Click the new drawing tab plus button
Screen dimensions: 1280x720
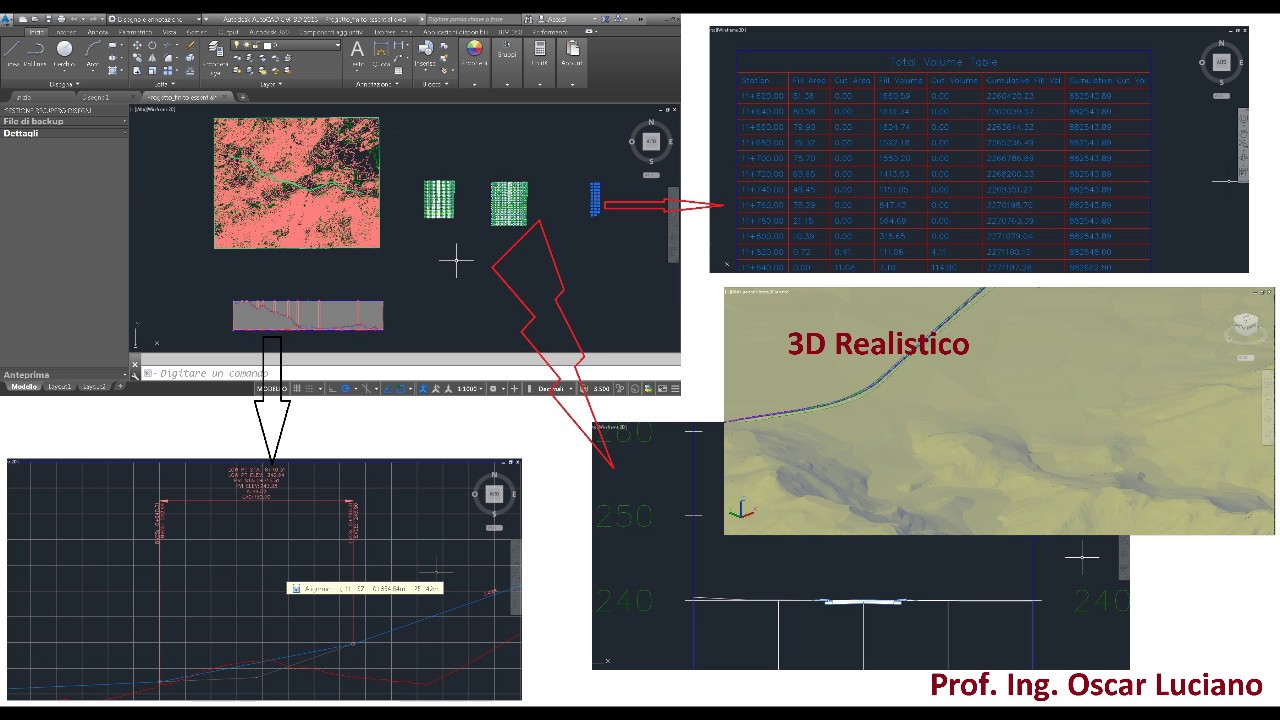[242, 97]
